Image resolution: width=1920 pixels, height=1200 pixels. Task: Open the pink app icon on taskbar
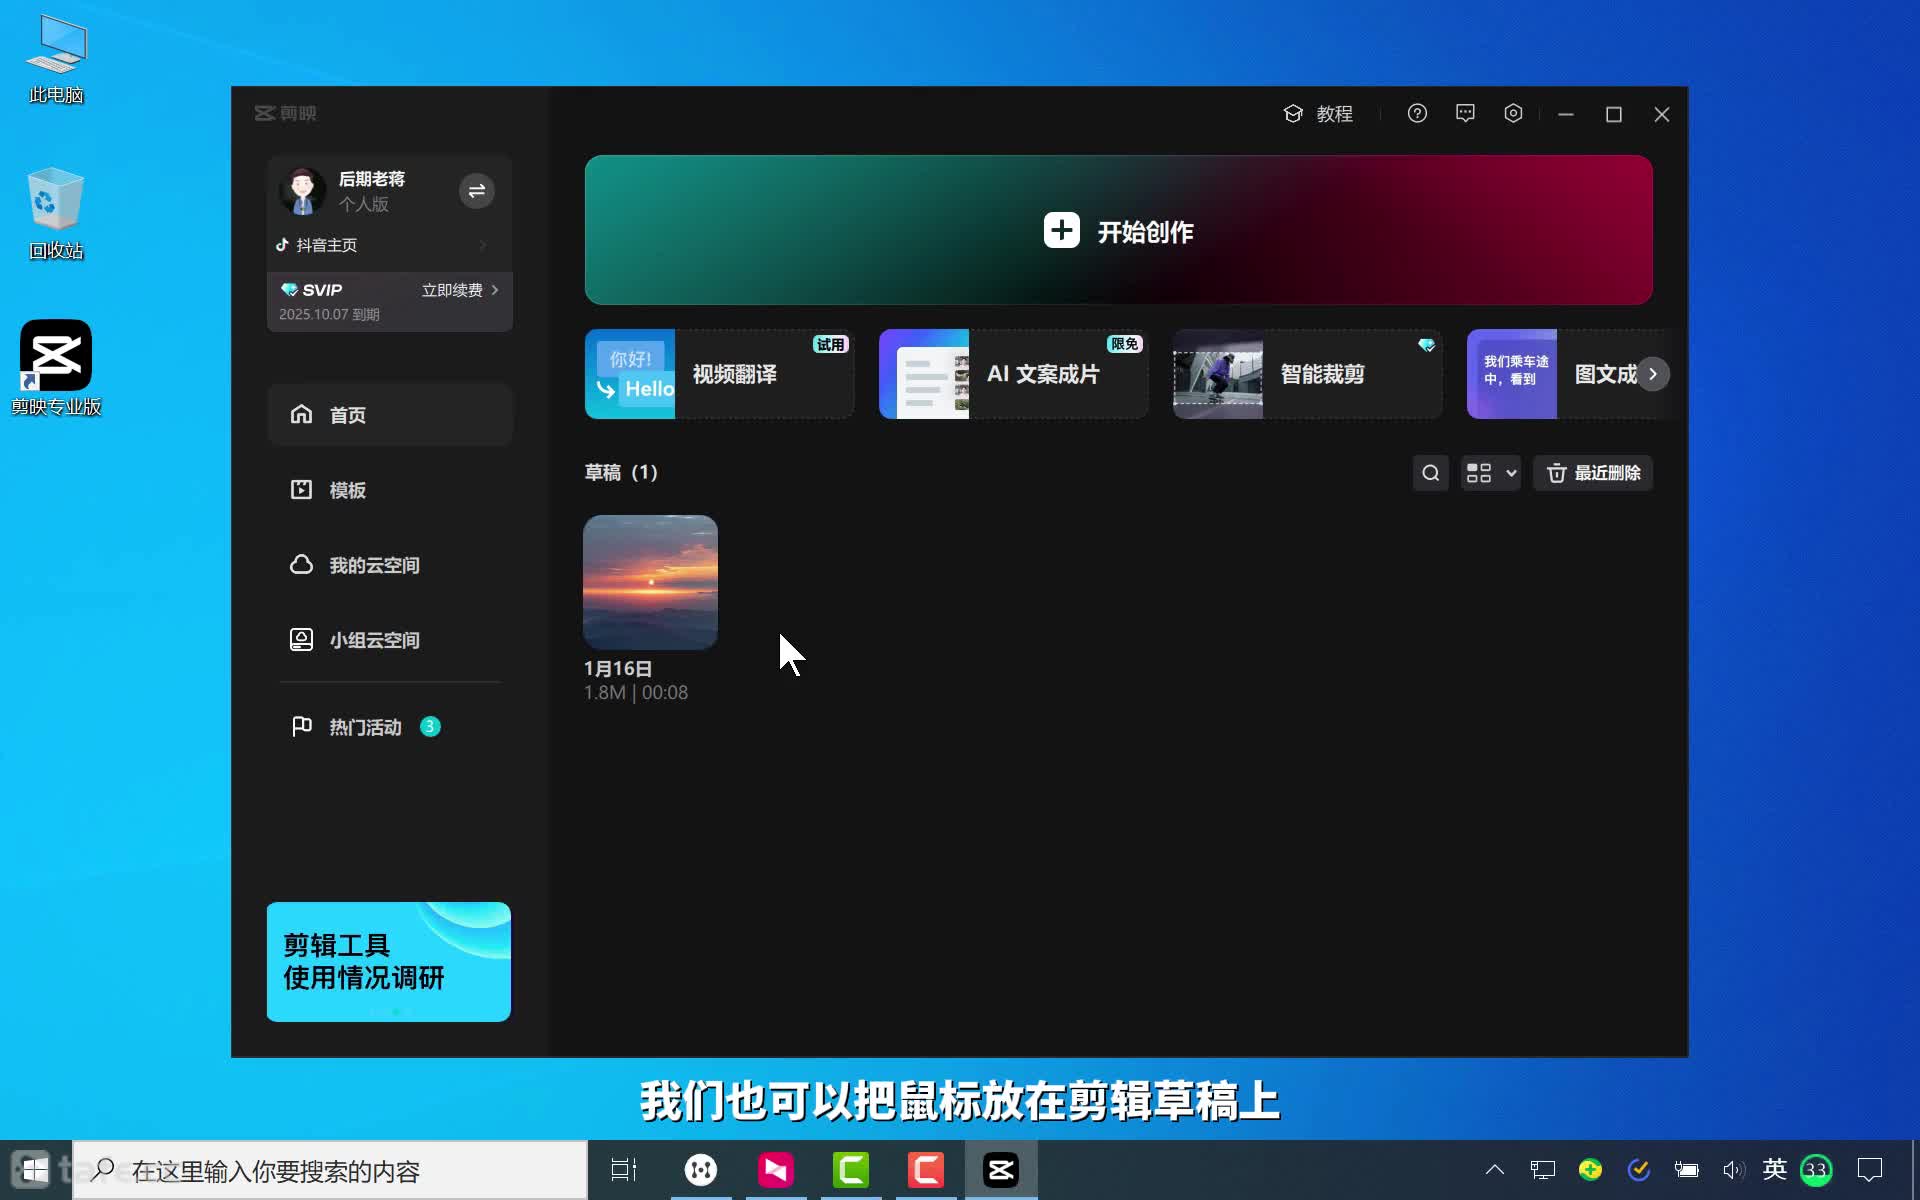coord(776,1170)
